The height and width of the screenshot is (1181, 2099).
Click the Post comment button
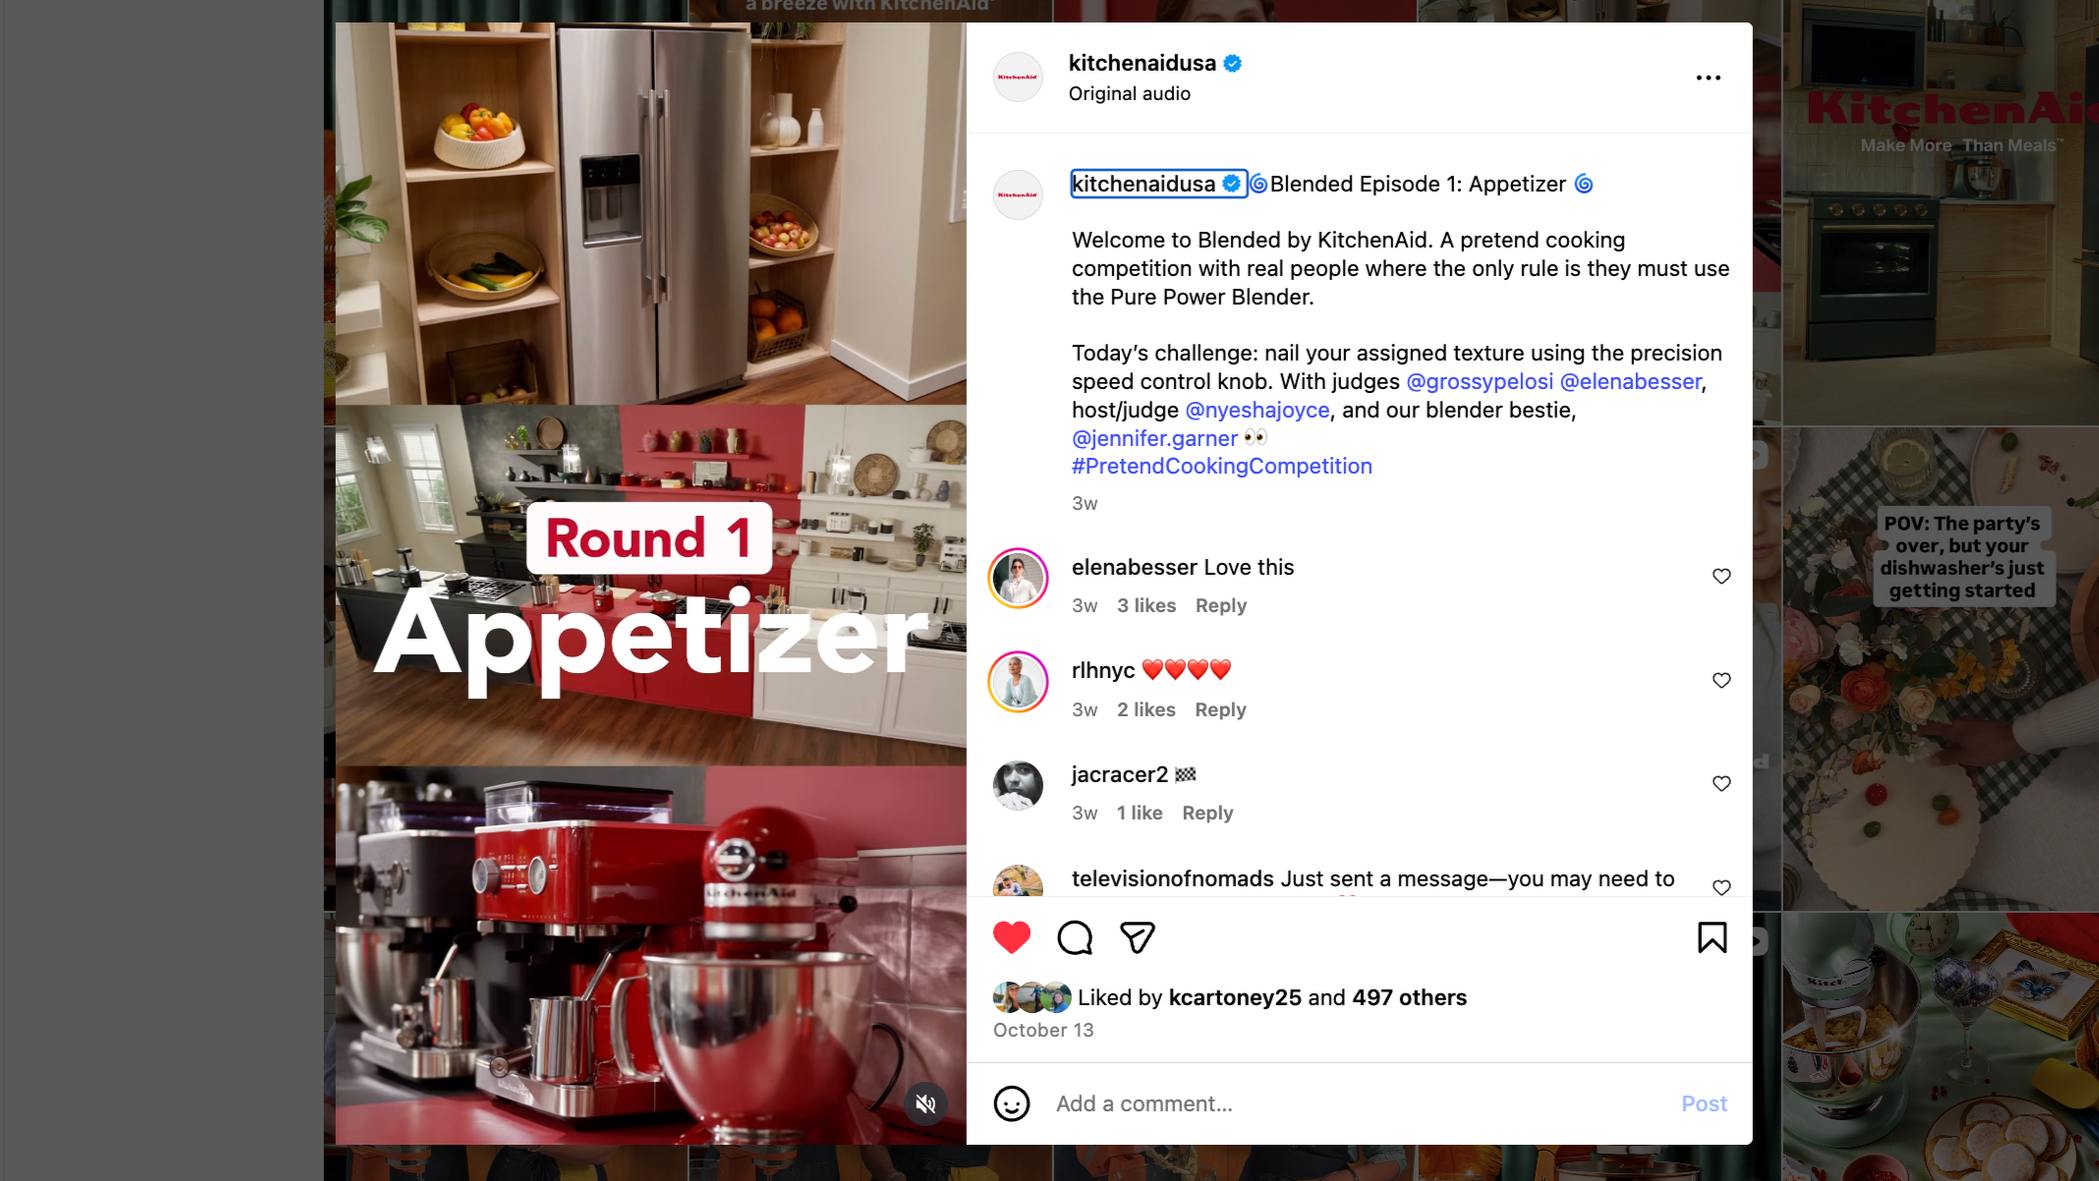click(1703, 1103)
